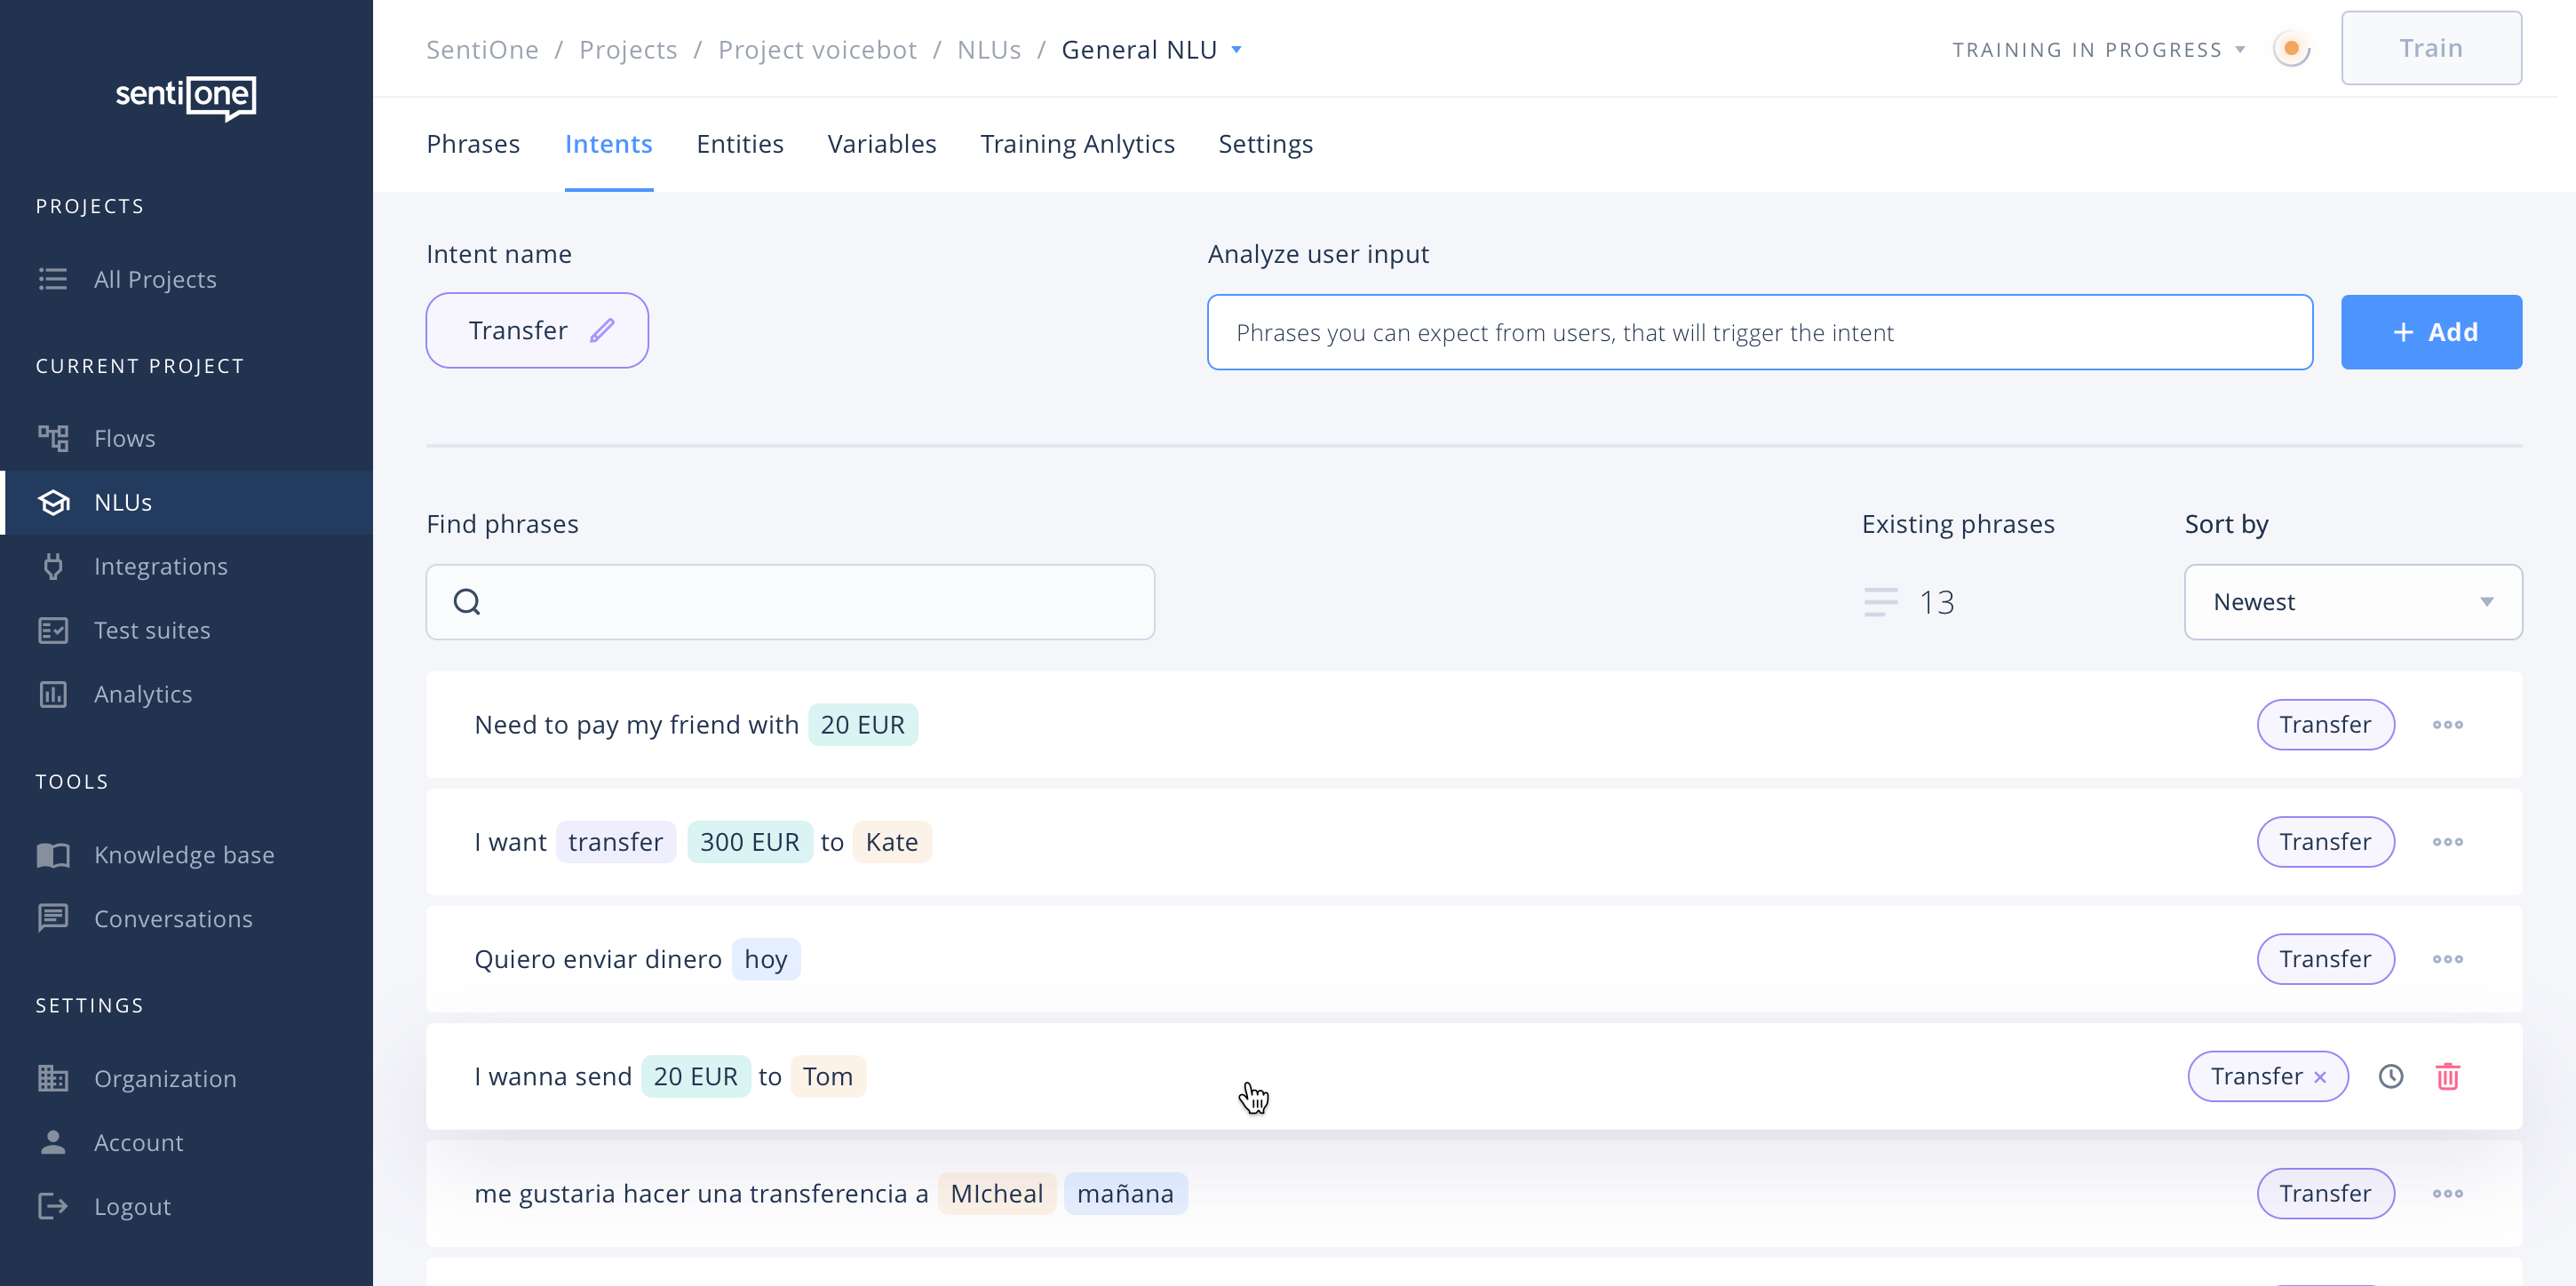Open Knowledge base from the sidebar
The image size is (2576, 1286).
[x=184, y=854]
